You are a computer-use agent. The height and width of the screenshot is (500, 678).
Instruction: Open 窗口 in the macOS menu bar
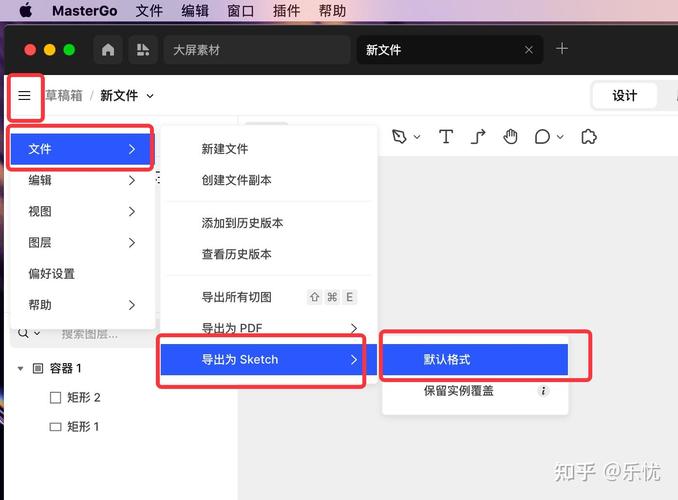coord(240,11)
